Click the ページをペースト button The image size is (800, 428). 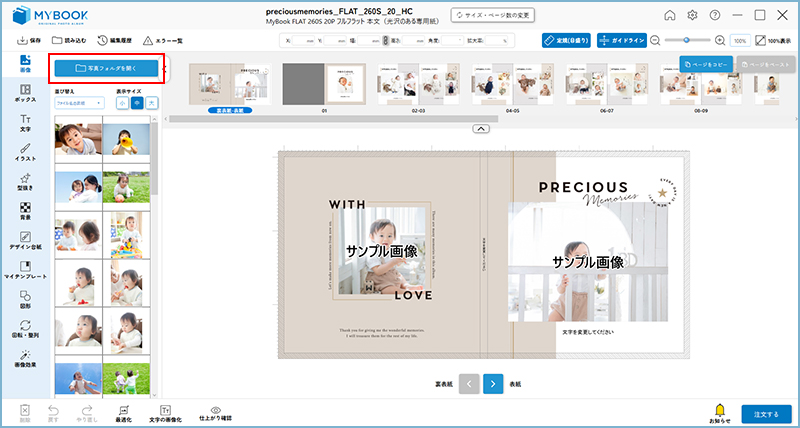point(766,64)
